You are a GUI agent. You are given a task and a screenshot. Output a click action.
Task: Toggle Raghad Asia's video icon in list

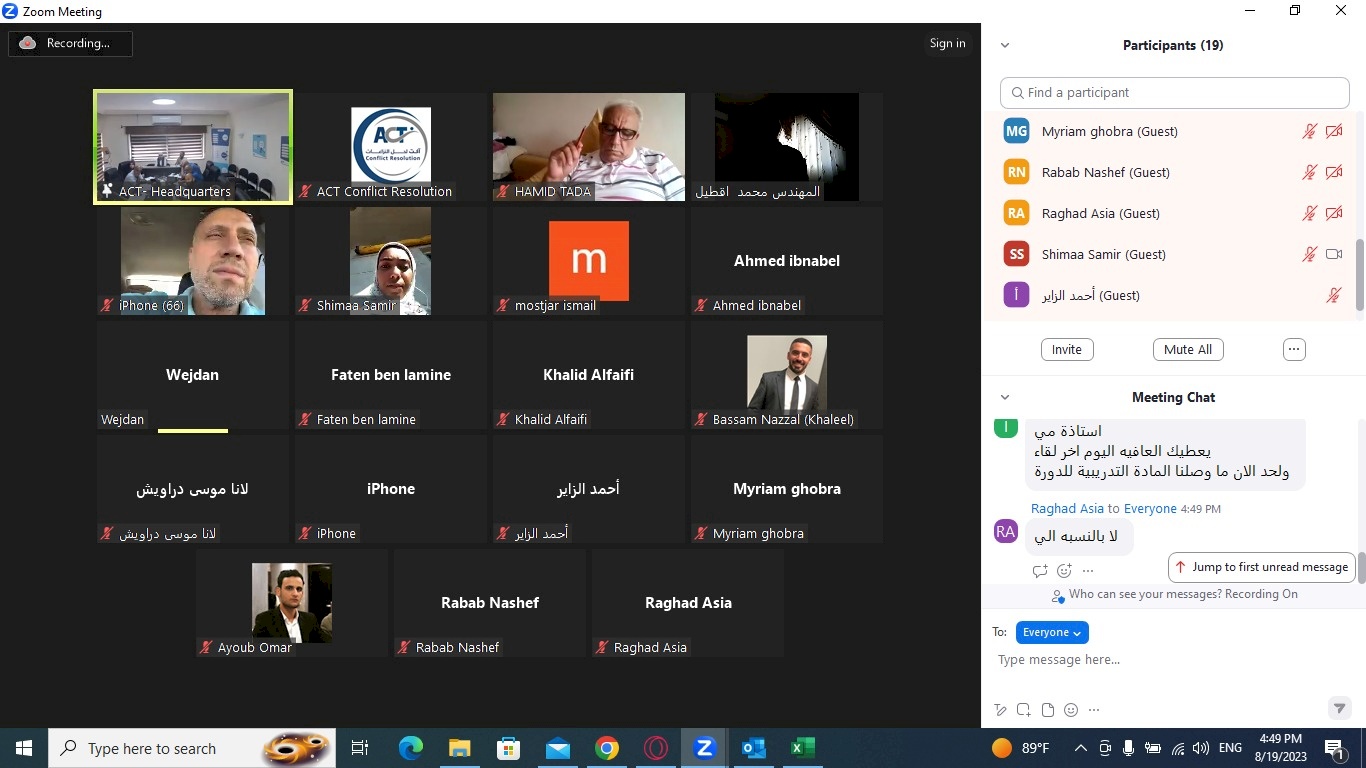click(x=1334, y=214)
